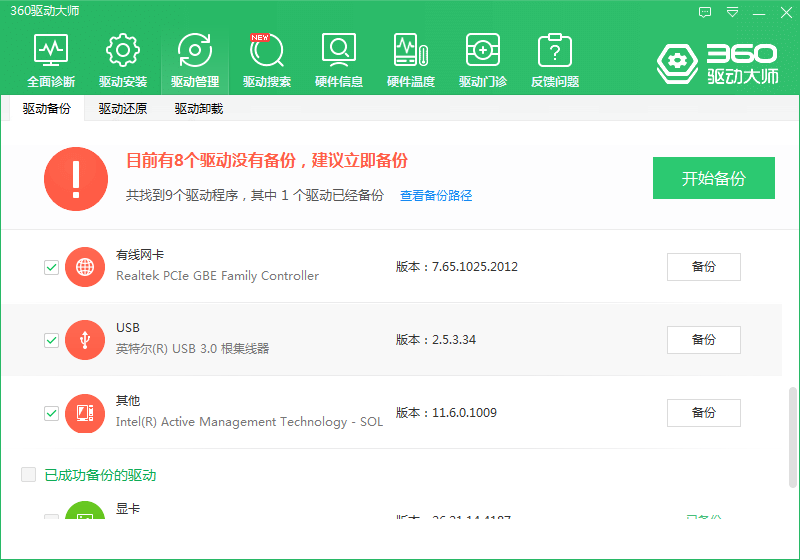Click the green 开始备份 button
The height and width of the screenshot is (560, 800).
pos(713,179)
